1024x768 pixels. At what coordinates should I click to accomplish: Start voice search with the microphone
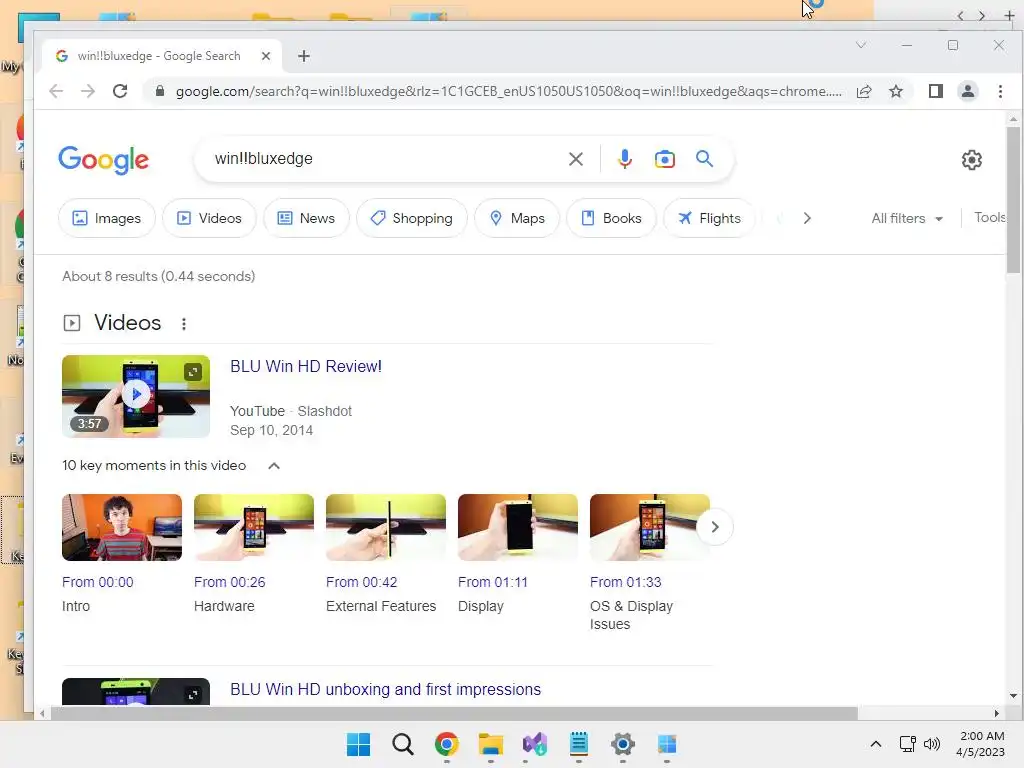pyautogui.click(x=625, y=159)
